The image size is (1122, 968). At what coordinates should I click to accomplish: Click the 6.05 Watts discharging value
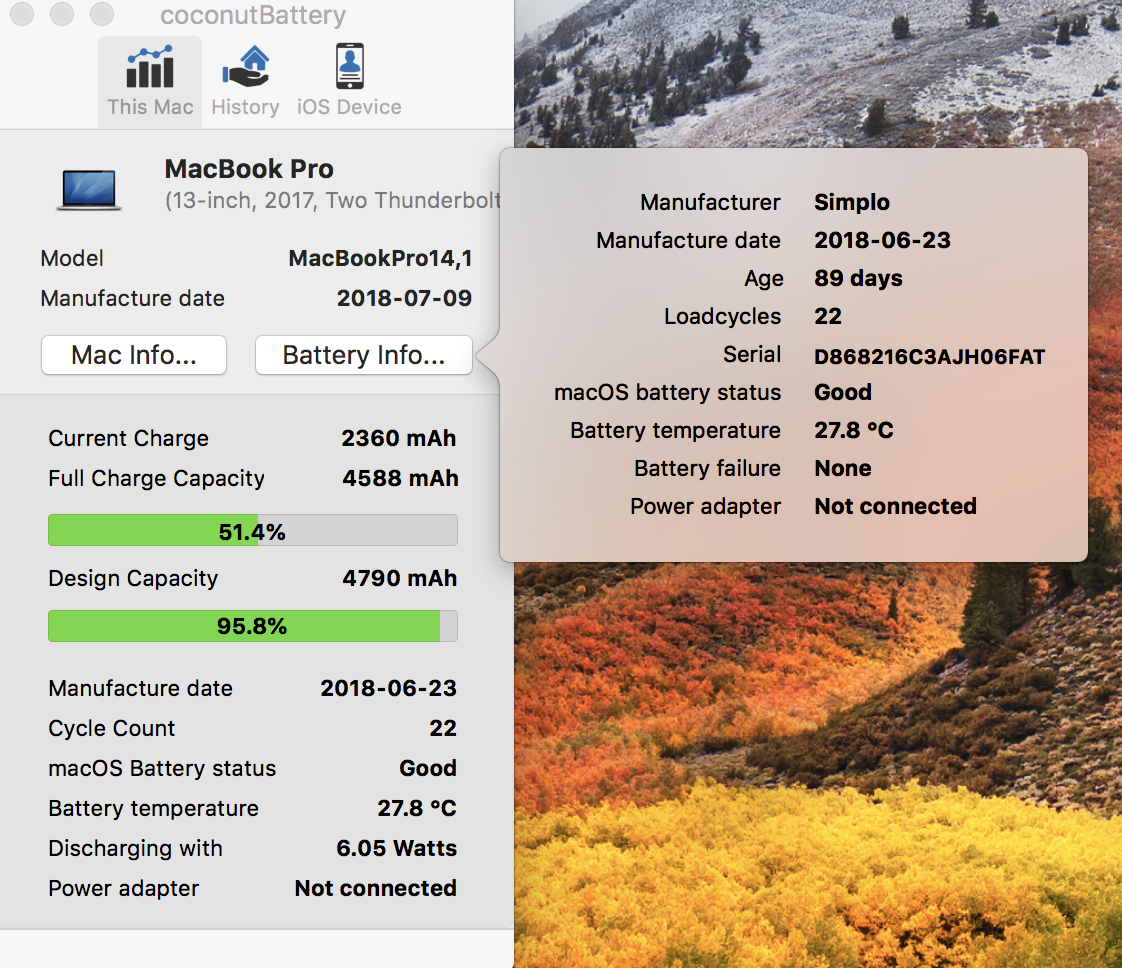click(x=396, y=849)
